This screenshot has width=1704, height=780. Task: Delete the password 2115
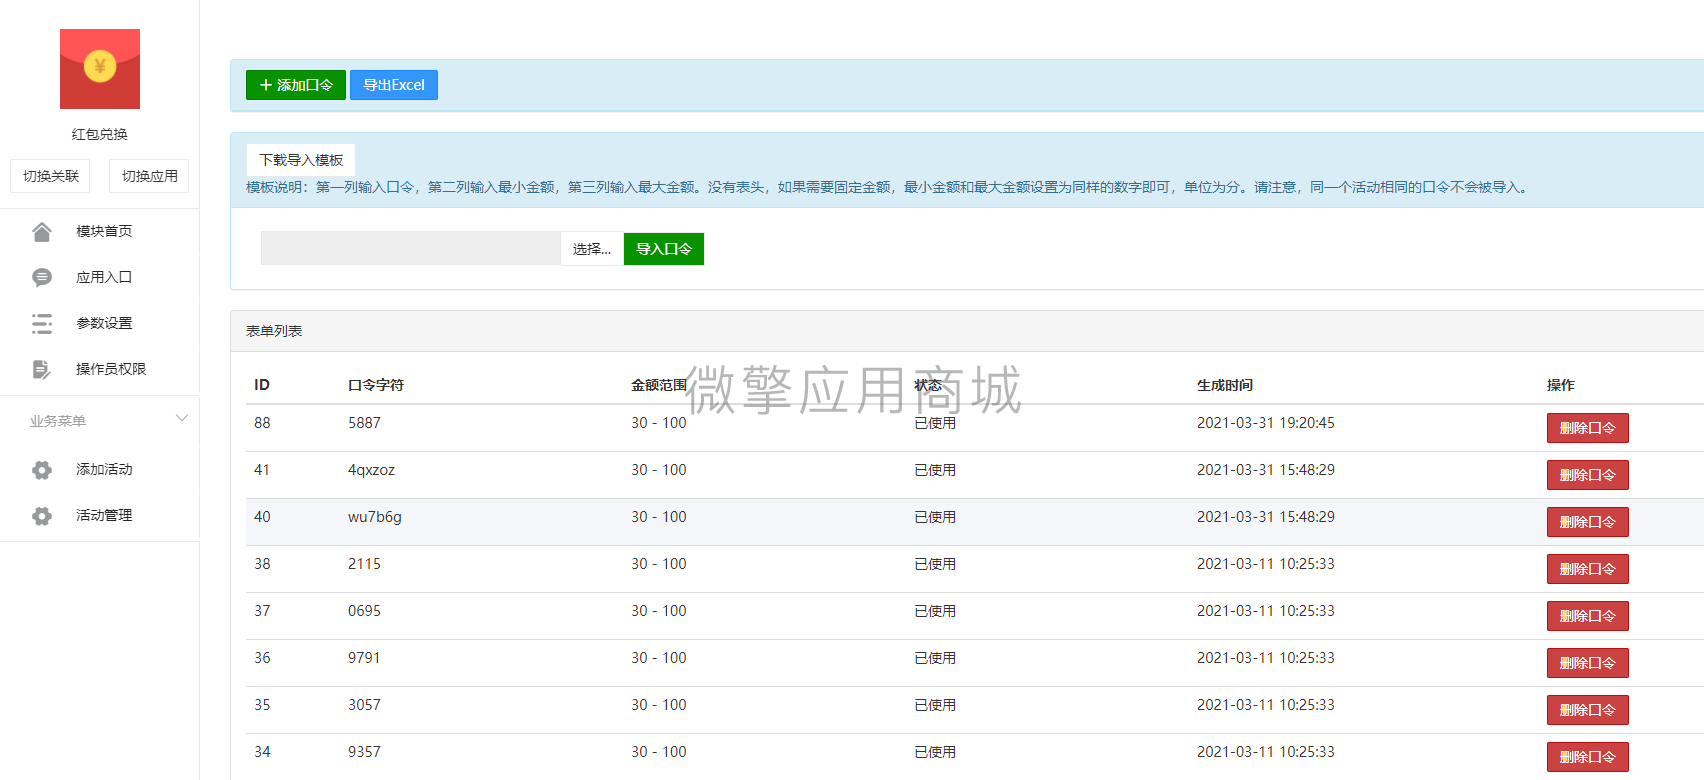point(1588,569)
